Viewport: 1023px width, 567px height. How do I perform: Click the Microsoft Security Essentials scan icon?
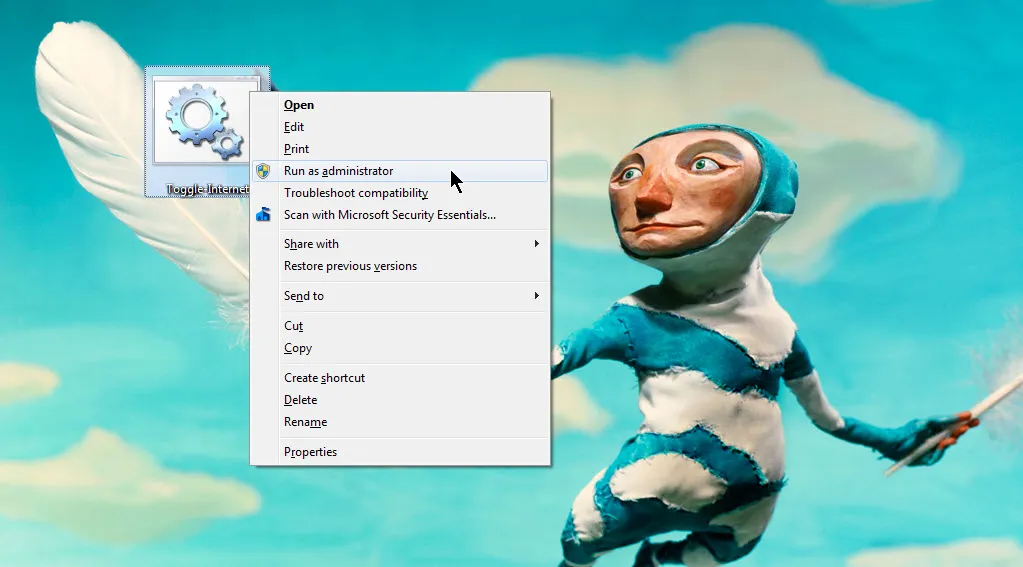(263, 215)
